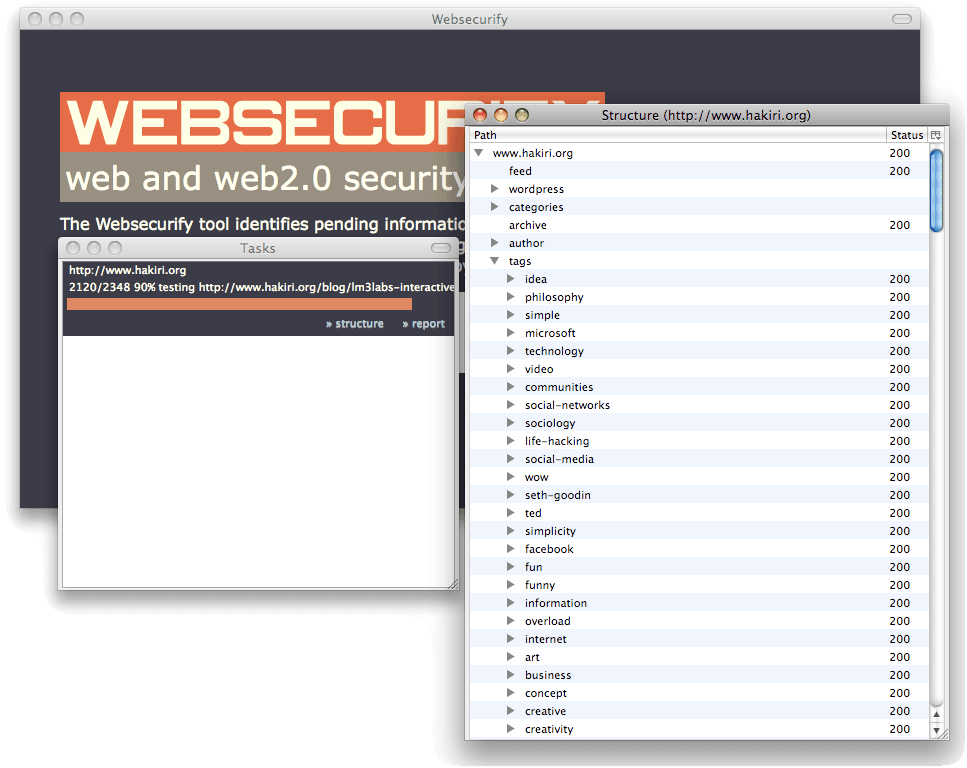The image size is (967, 768).
Task: Select the simple tag row
Action: [699, 315]
